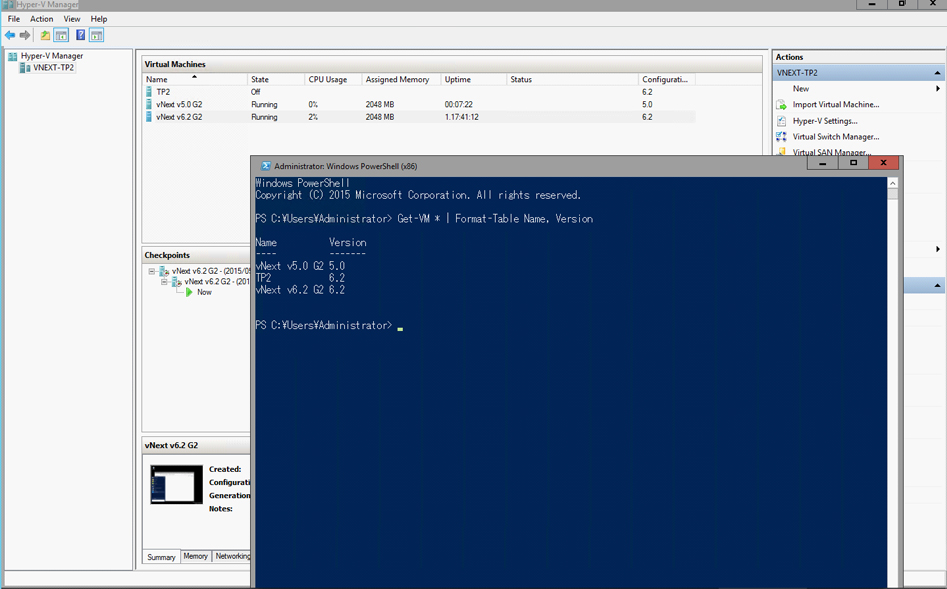Collapse the VNEXT-TP2 section in Actions pane
This screenshot has width=947, height=589.
[x=937, y=73]
